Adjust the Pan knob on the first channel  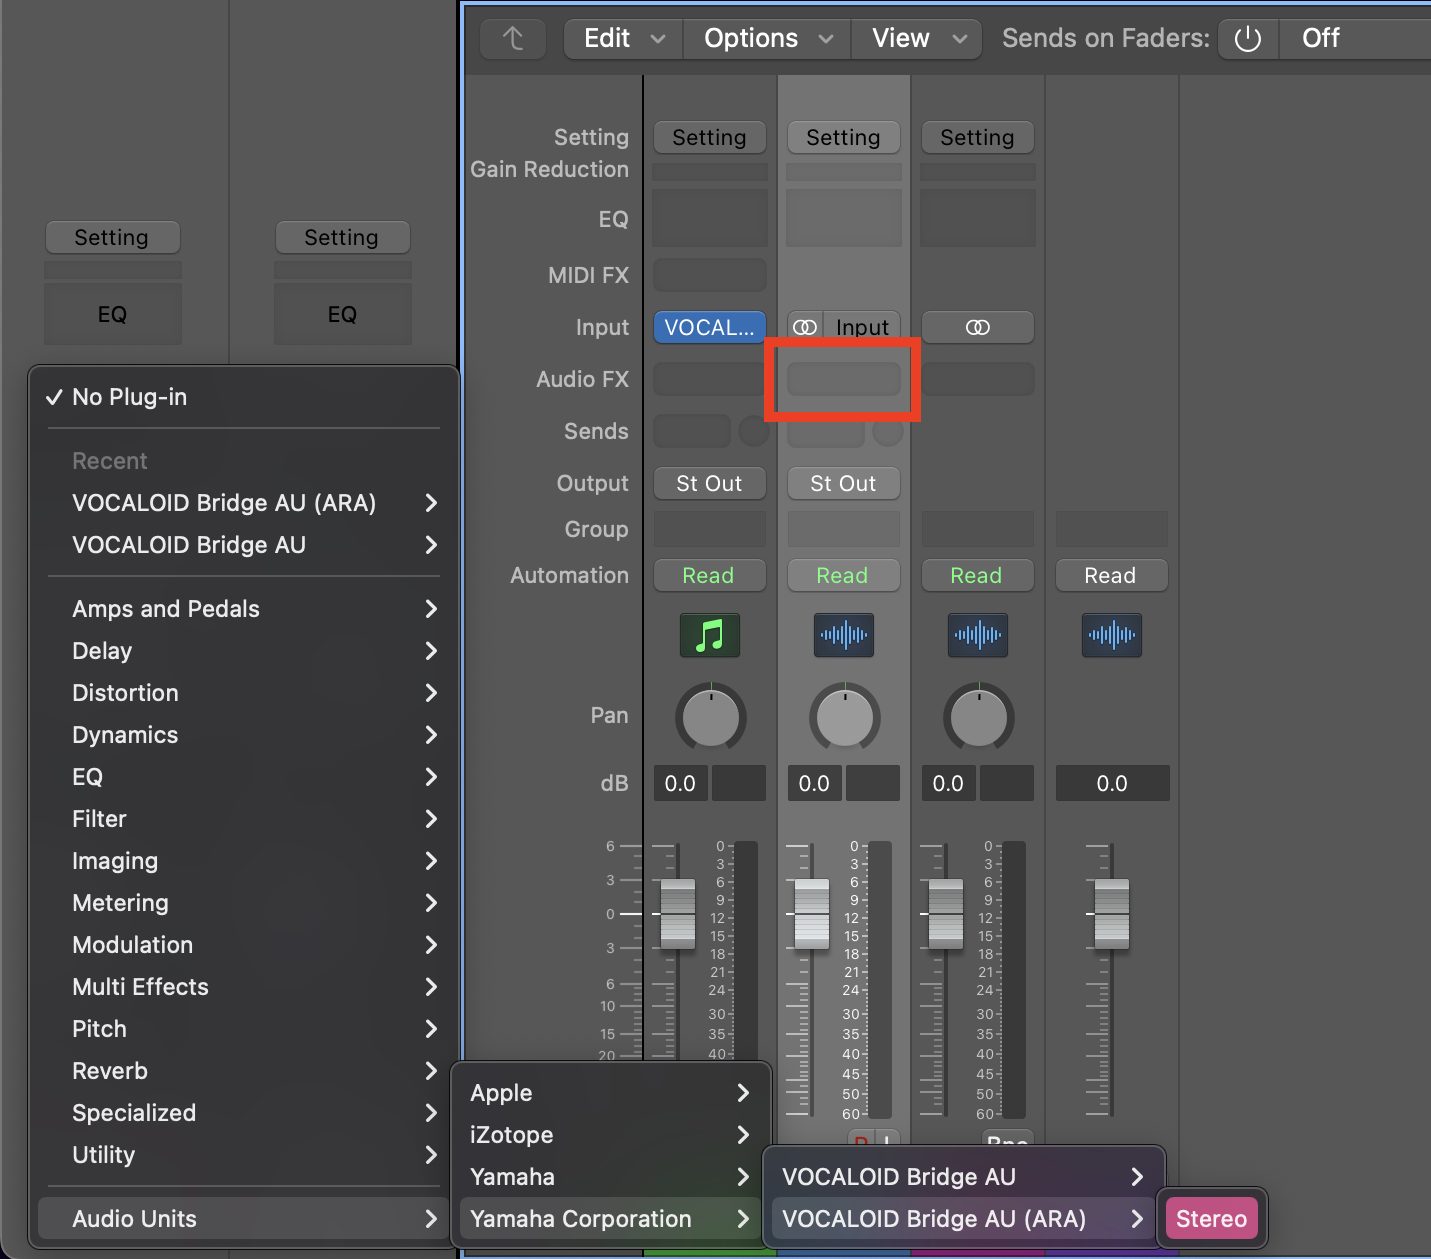(710, 716)
